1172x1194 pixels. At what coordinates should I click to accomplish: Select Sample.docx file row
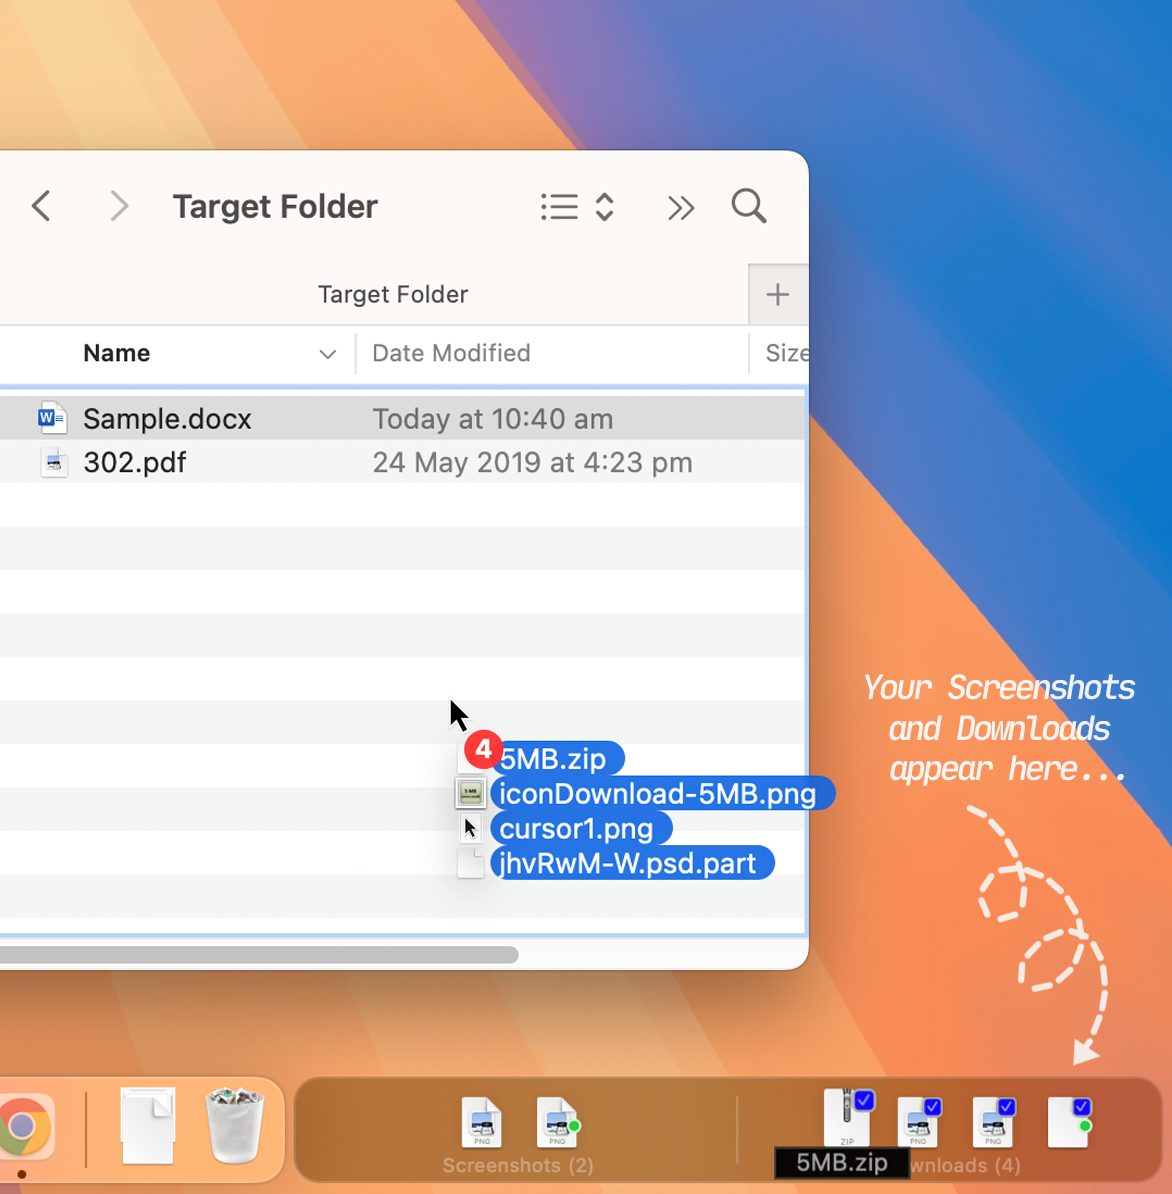pyautogui.click(x=402, y=418)
